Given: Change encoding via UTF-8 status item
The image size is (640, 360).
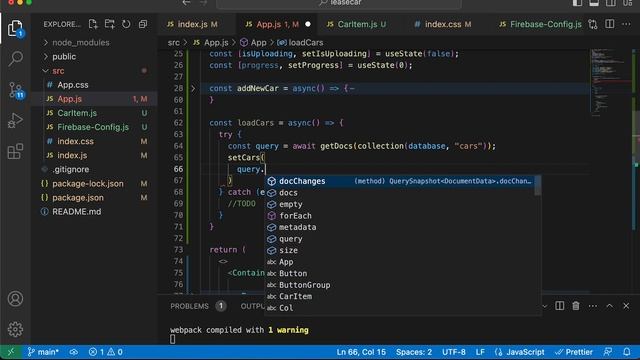Looking at the screenshot, I should click(453, 352).
